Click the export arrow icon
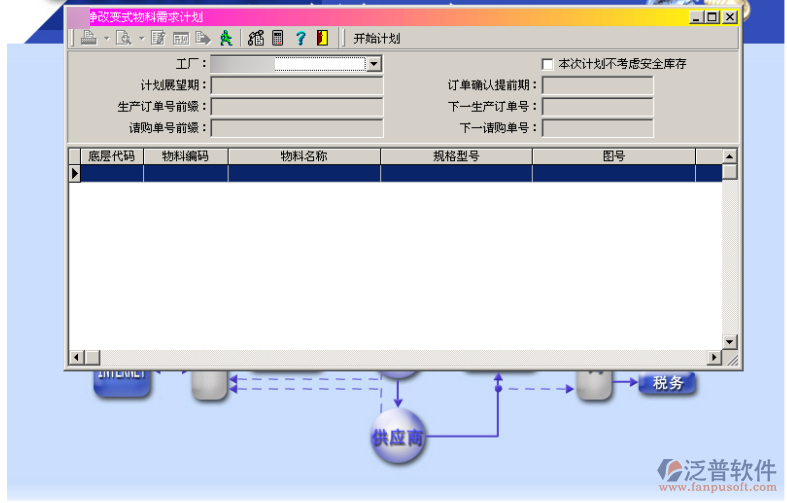787x503 pixels. tap(203, 38)
